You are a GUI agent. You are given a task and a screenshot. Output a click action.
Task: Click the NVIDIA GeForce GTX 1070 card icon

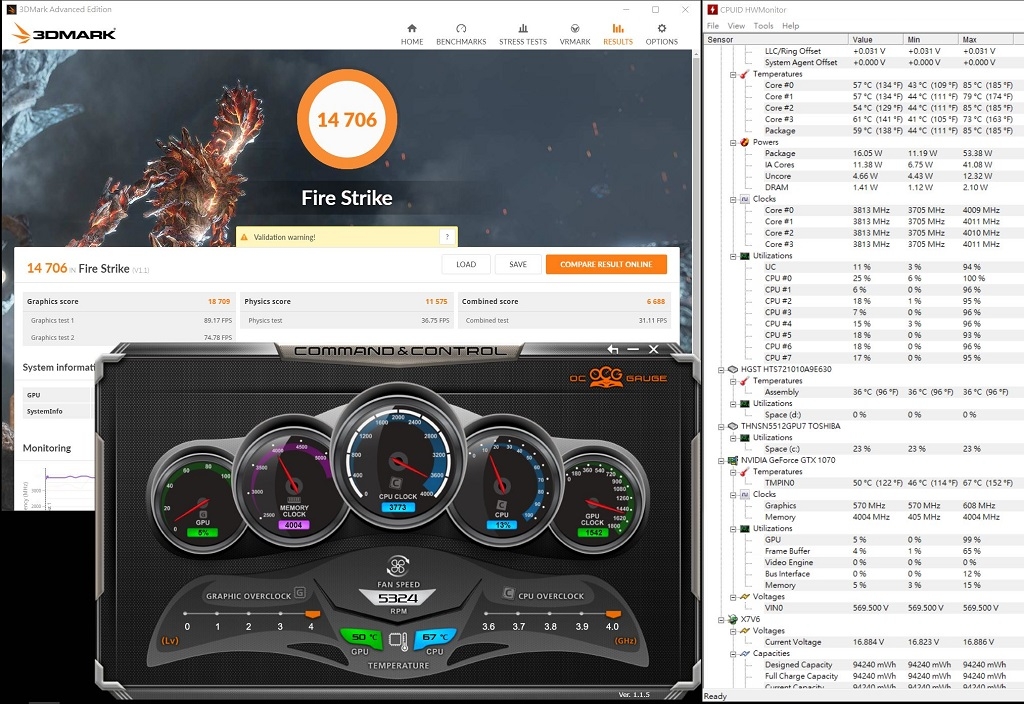[733, 460]
